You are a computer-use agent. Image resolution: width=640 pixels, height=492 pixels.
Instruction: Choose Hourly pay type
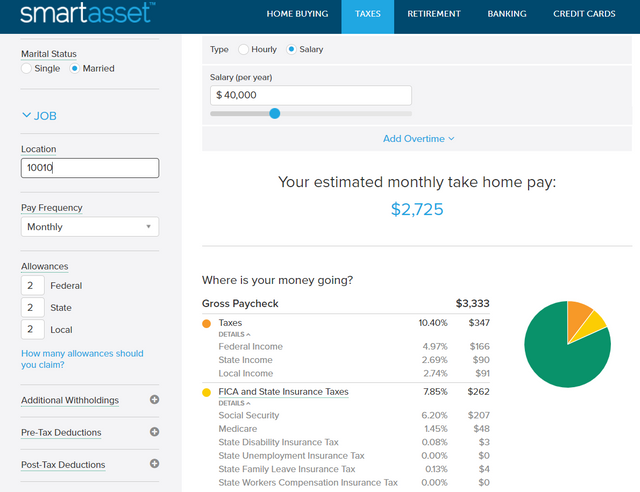[243, 49]
